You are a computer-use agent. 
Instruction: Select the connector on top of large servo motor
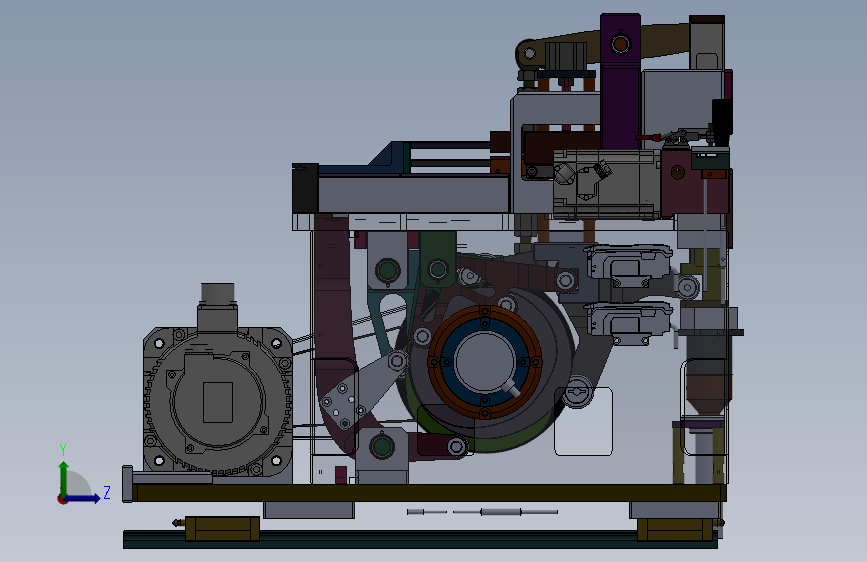click(x=217, y=307)
